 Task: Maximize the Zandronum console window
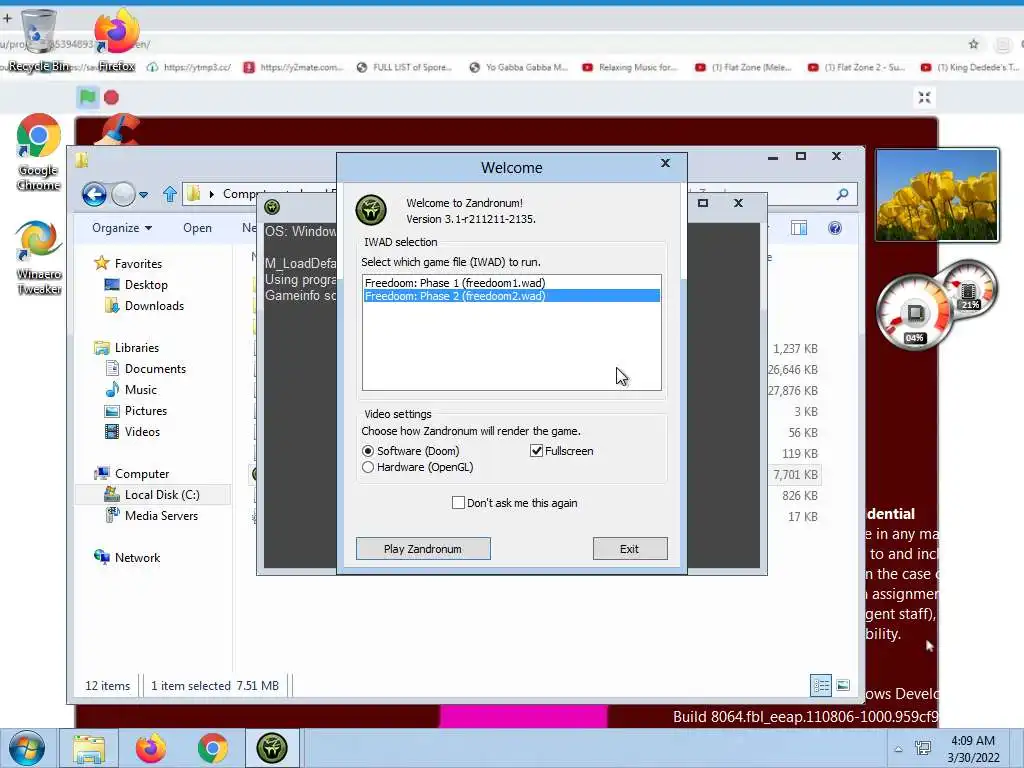[x=703, y=203]
